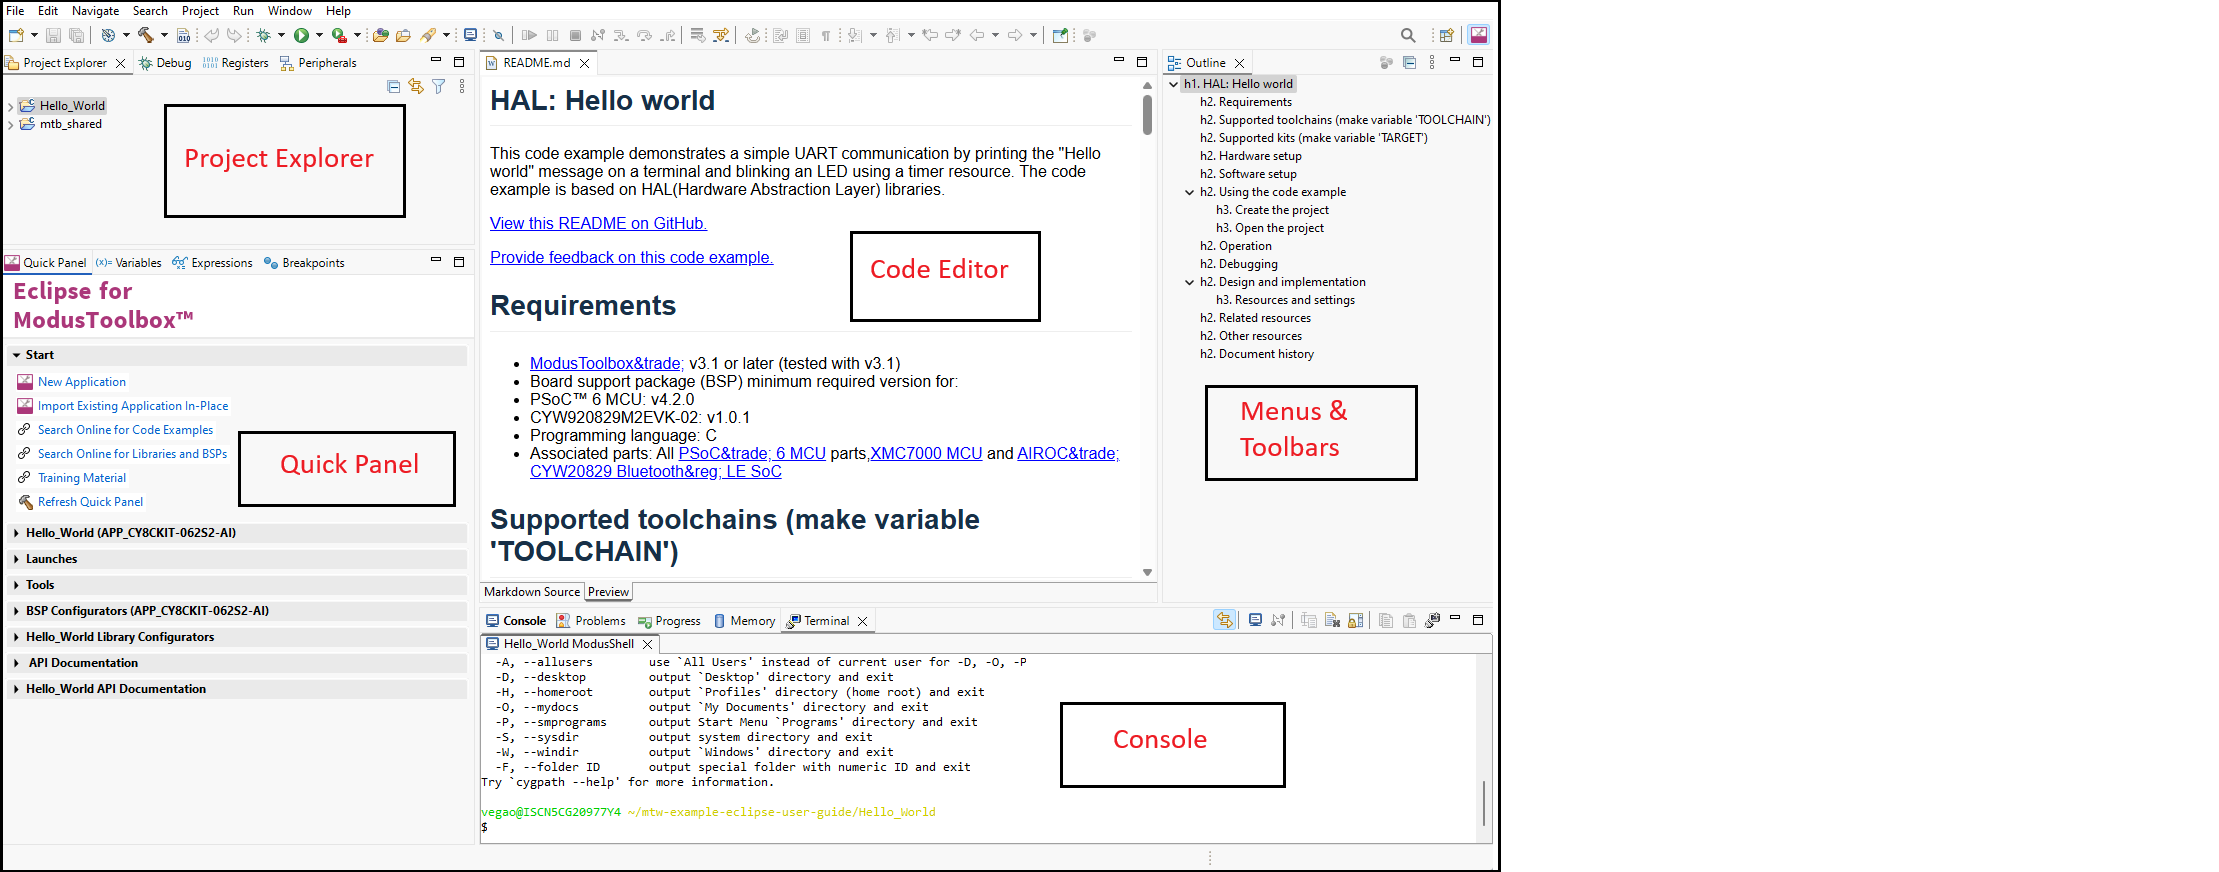
Task: Collapse 'Design and implementation' outline node
Action: [1190, 282]
